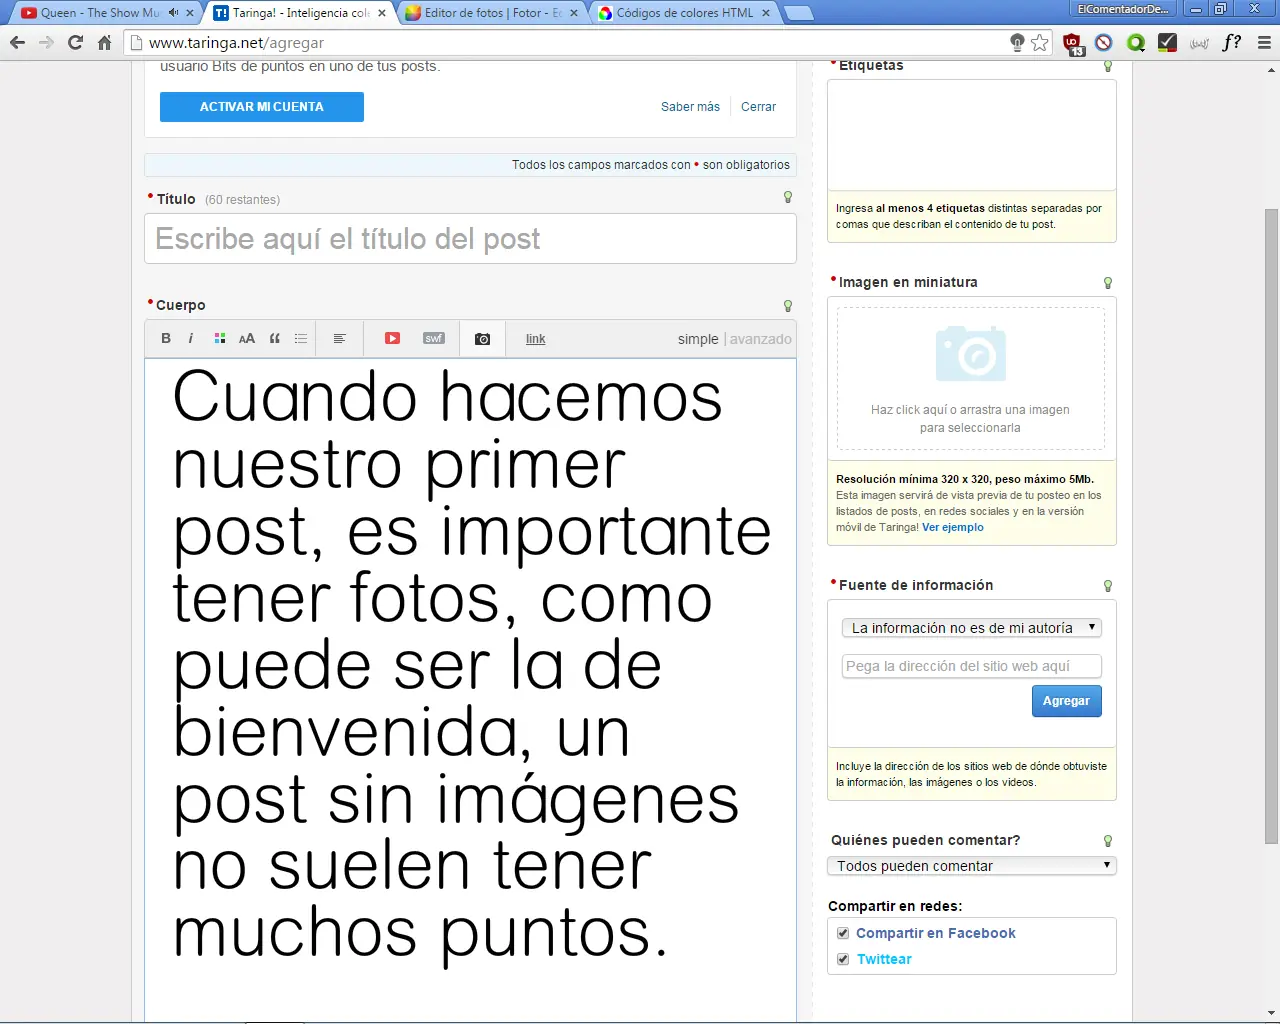The image size is (1280, 1024).
Task: Show the help bulb next to Cuerpo
Action: click(x=788, y=306)
